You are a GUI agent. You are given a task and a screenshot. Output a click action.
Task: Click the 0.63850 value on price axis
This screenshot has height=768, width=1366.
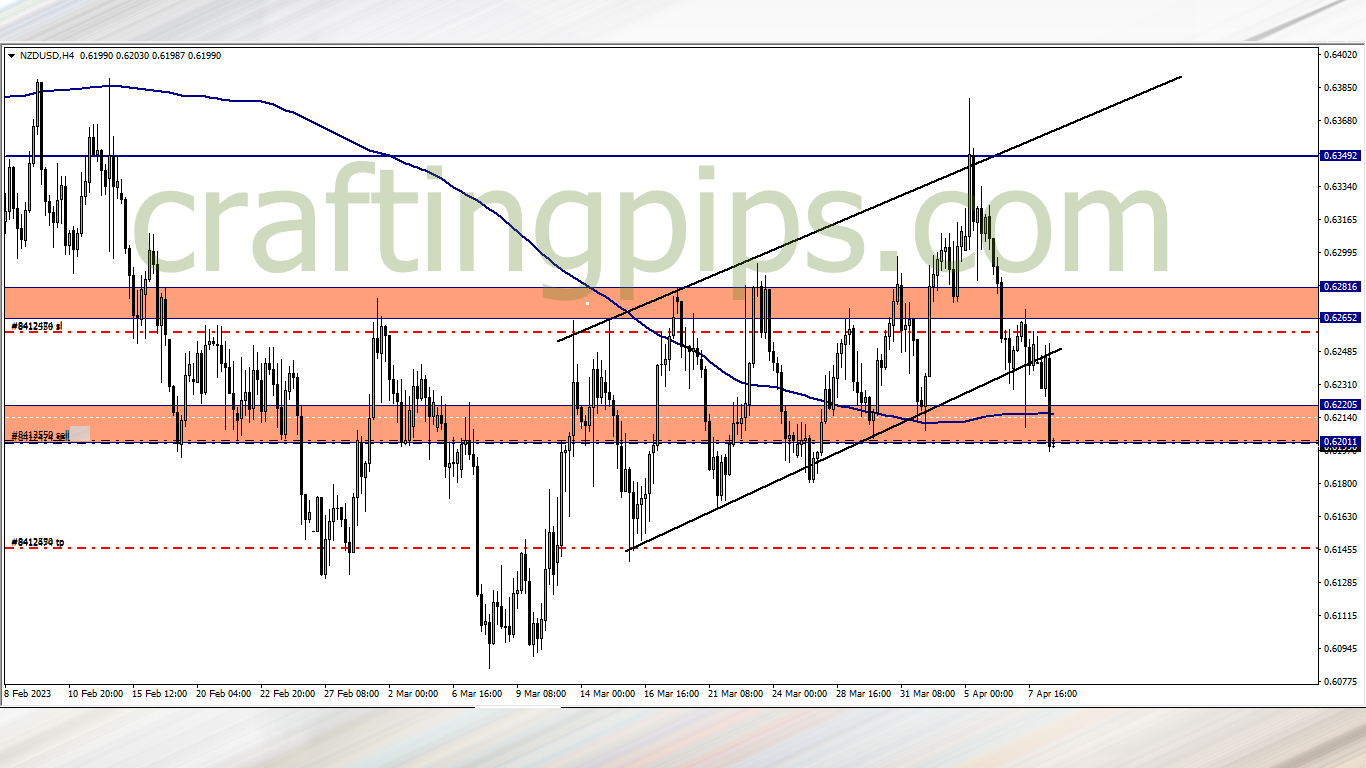[x=1340, y=88]
